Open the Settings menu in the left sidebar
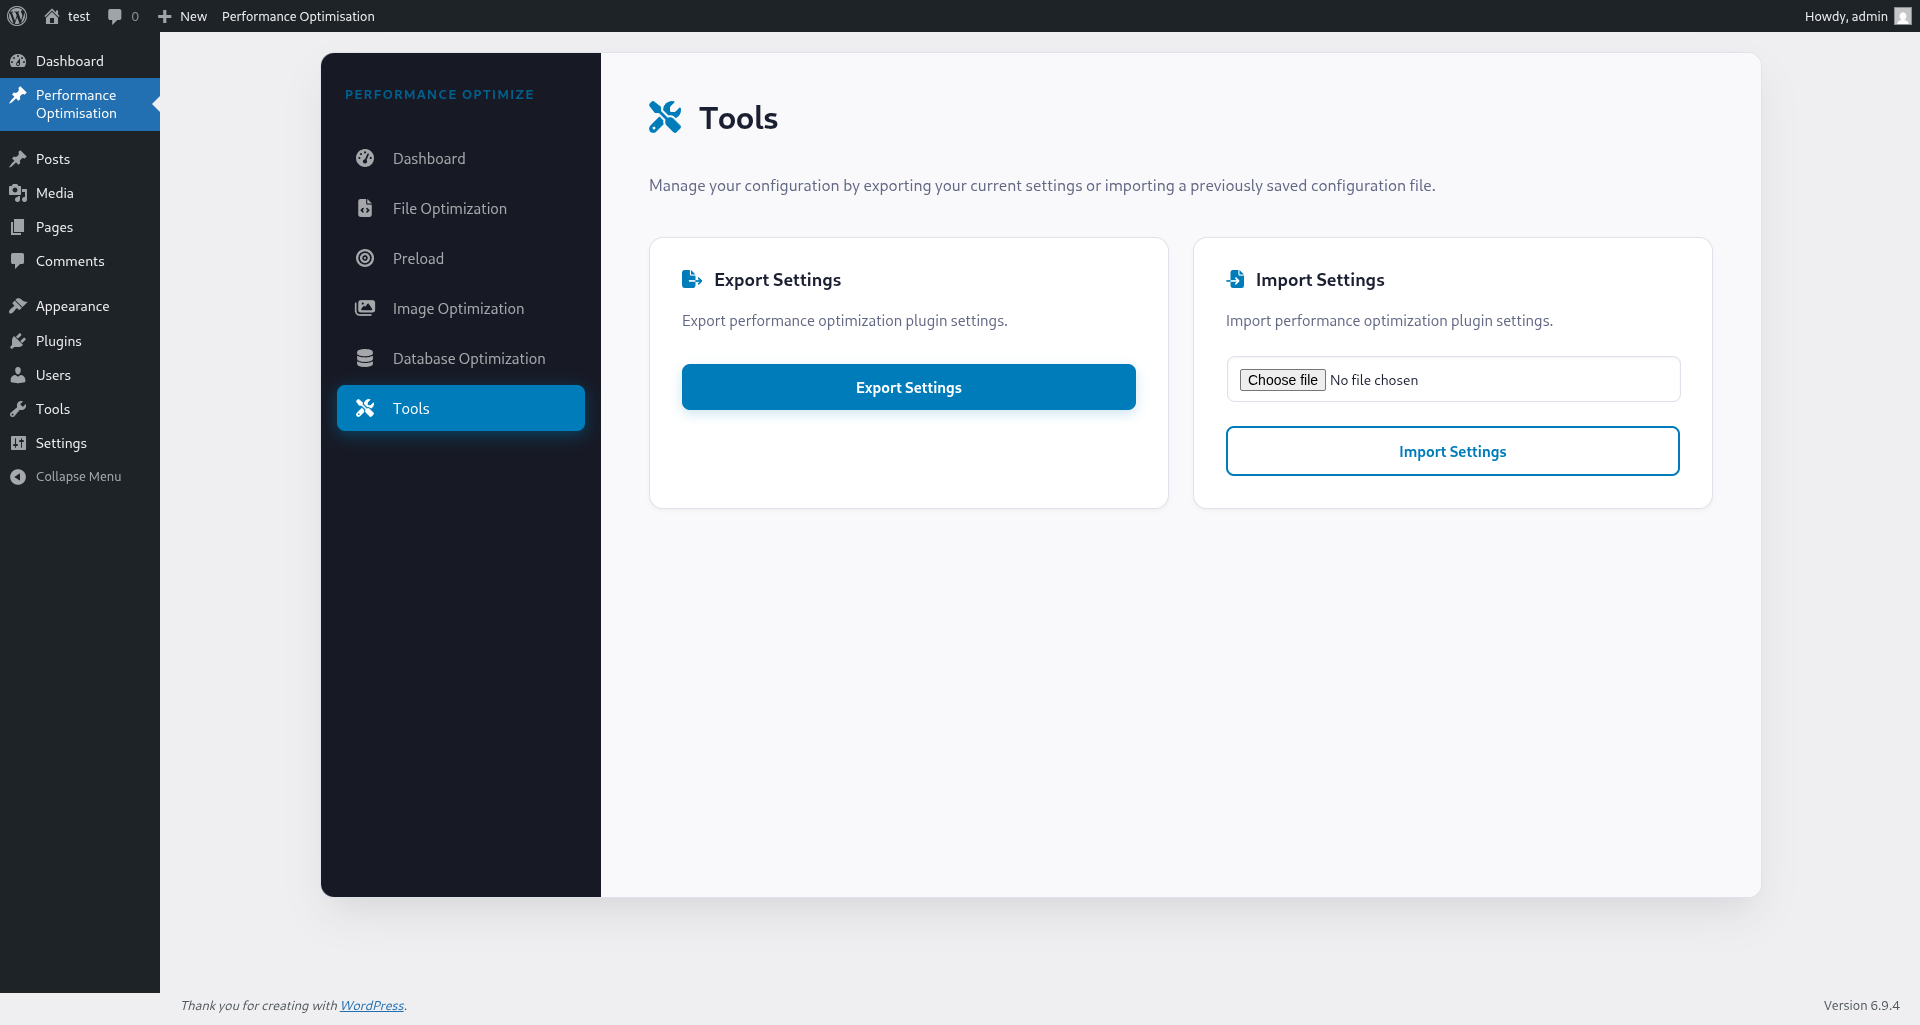Screen dimensions: 1920x1025 (61, 442)
